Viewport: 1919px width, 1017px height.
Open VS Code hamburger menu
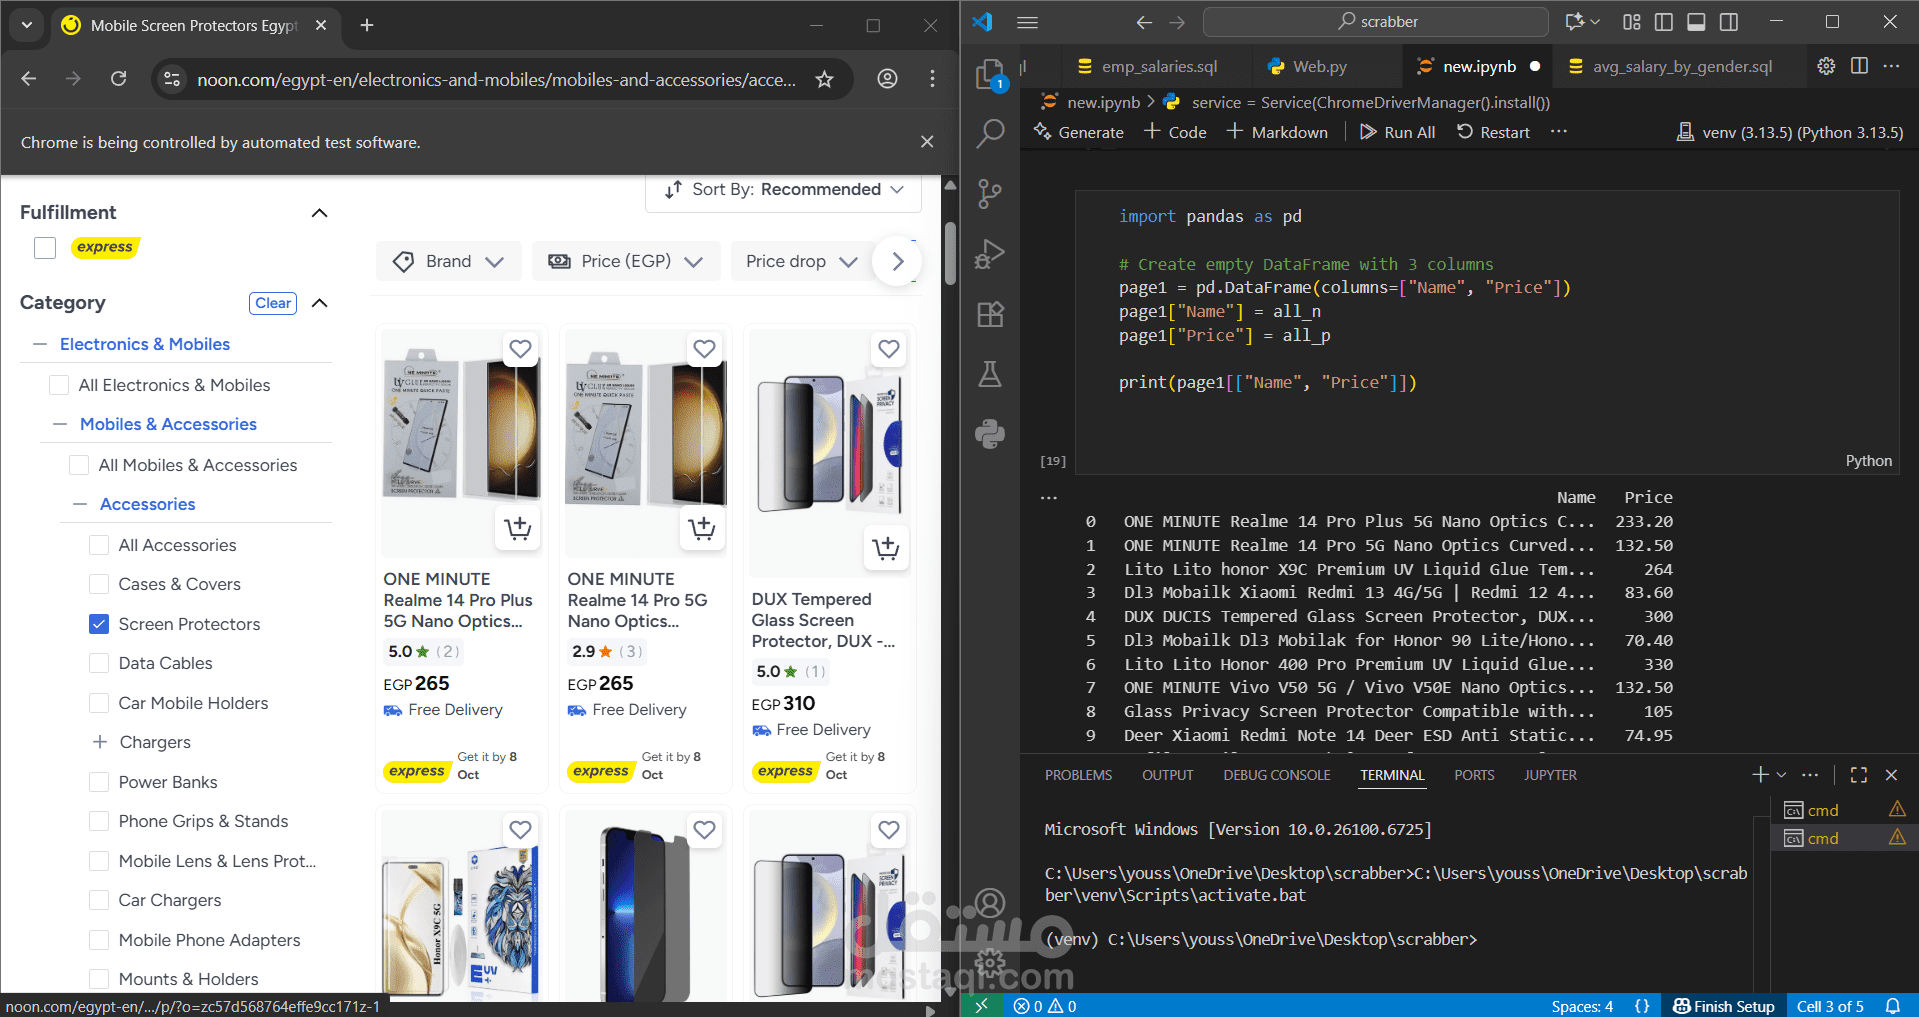[x=1027, y=22]
